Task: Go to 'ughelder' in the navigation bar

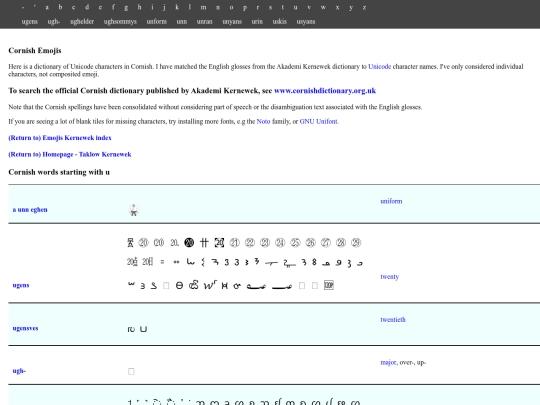Action: click(82, 21)
